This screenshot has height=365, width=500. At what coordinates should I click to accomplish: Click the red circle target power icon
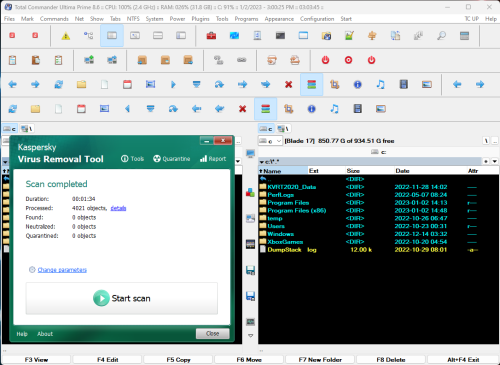[348, 60]
